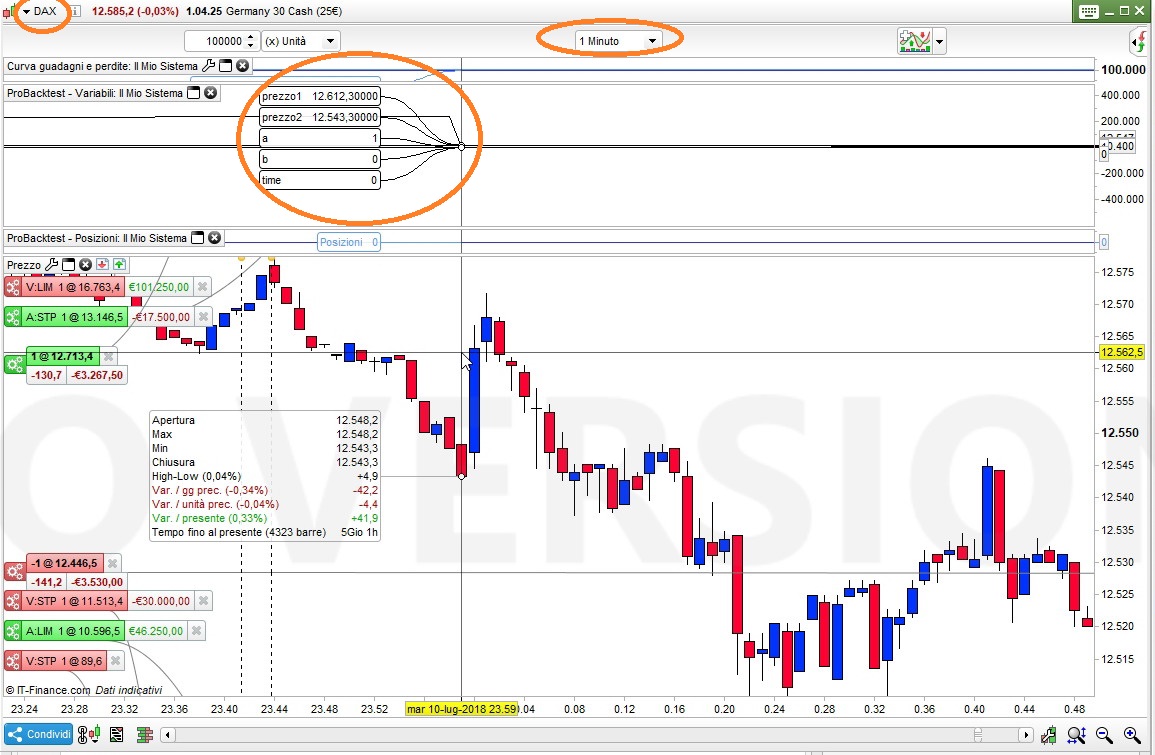Click the prezzo2 12.543,30000 variable label
The width and height of the screenshot is (1155, 755).
(320, 117)
